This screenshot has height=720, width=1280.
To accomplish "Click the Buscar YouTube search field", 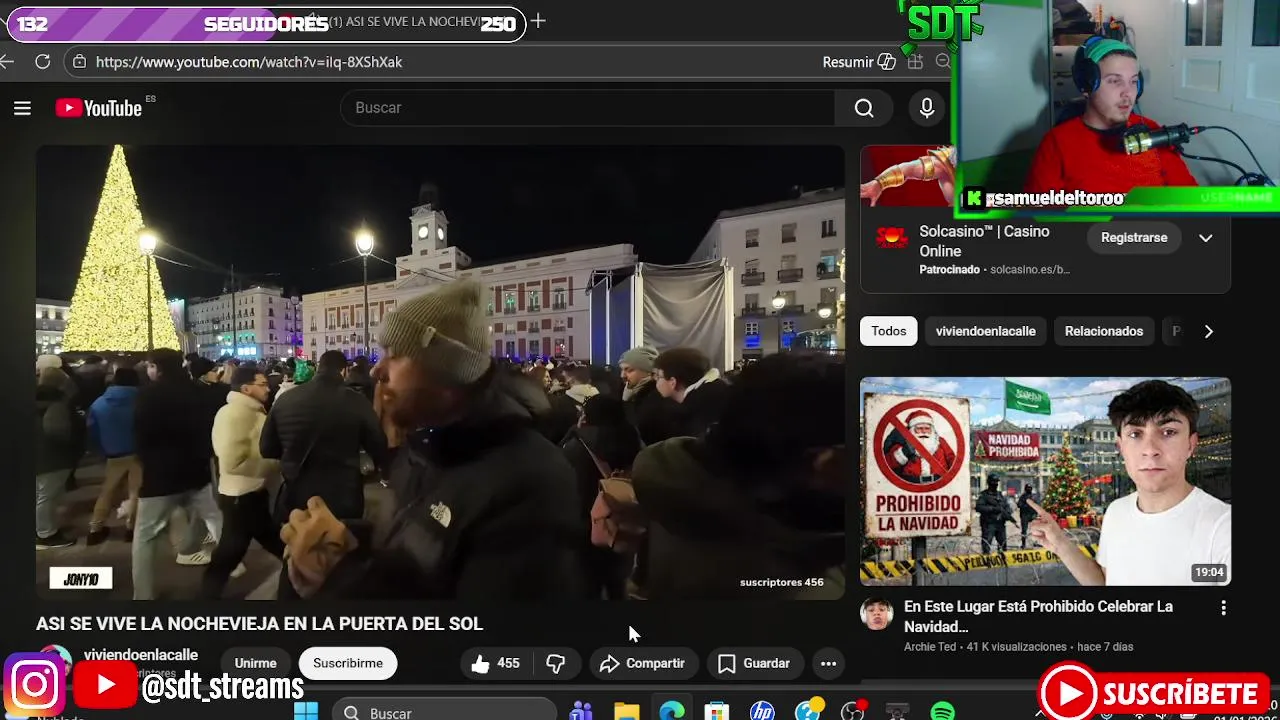I will [x=588, y=108].
